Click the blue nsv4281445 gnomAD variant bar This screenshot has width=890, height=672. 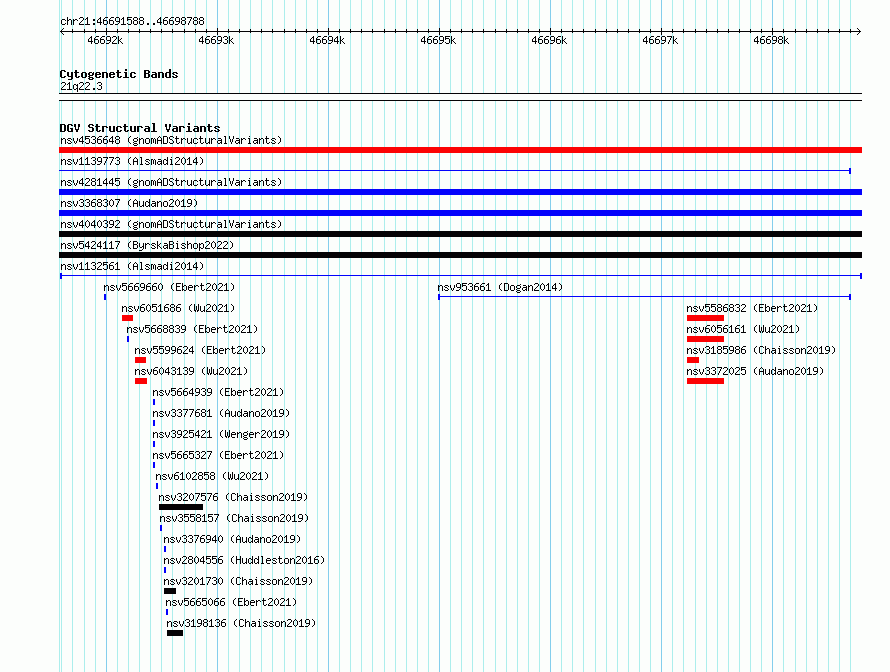(460, 192)
